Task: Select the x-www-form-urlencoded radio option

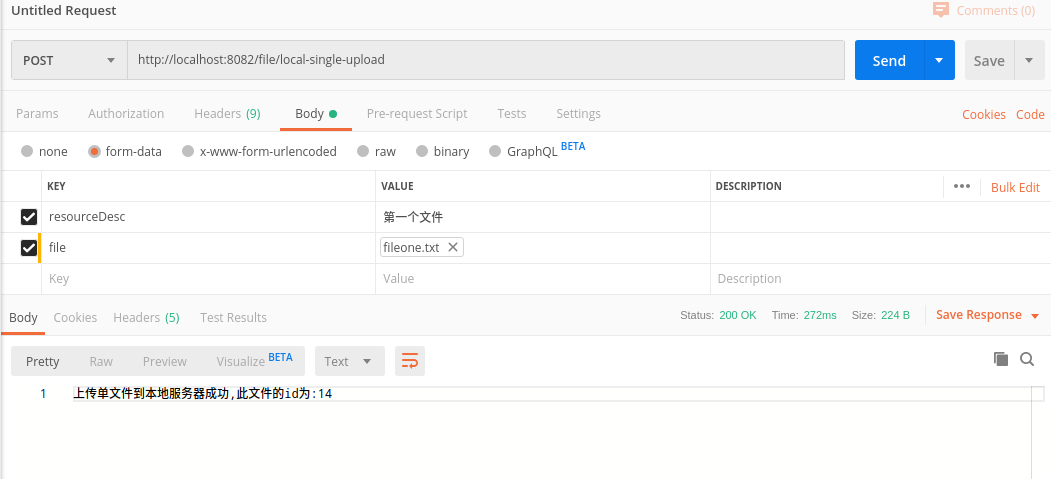Action: (187, 152)
